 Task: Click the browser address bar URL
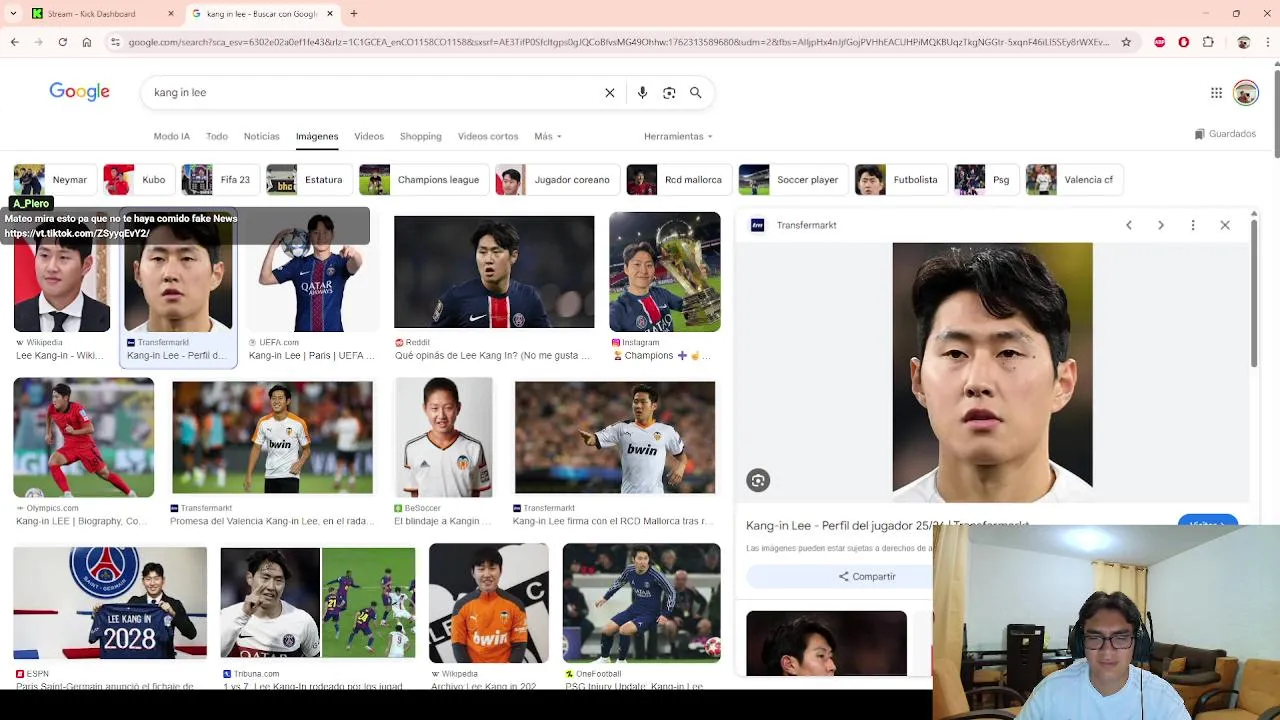click(618, 42)
